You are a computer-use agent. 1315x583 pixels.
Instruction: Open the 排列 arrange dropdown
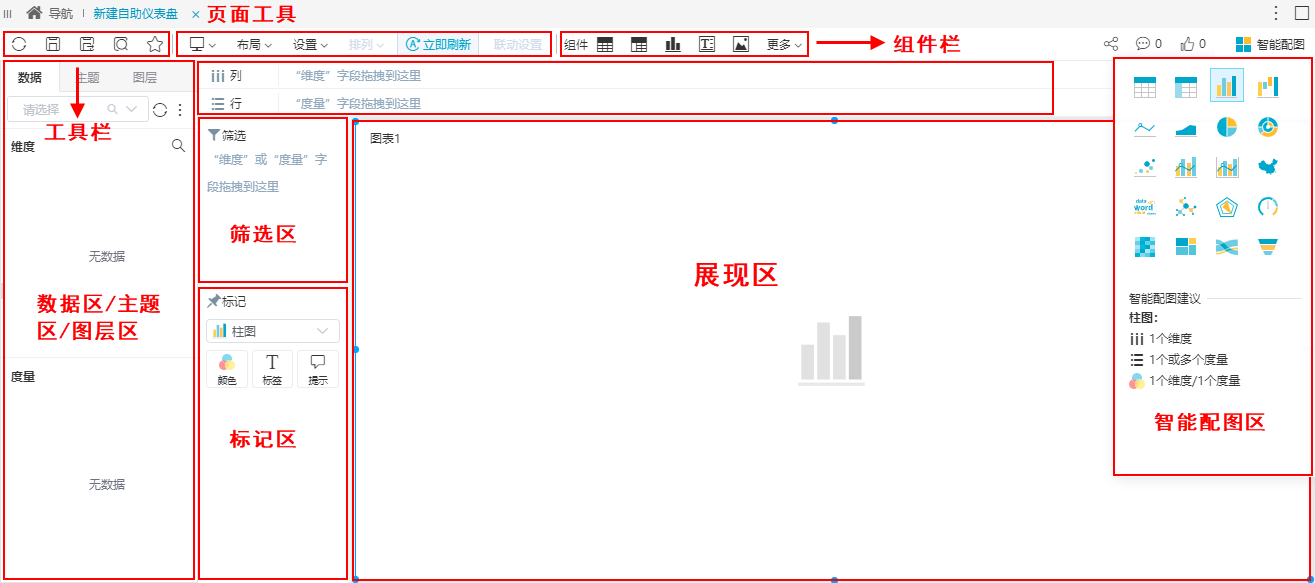[x=366, y=45]
